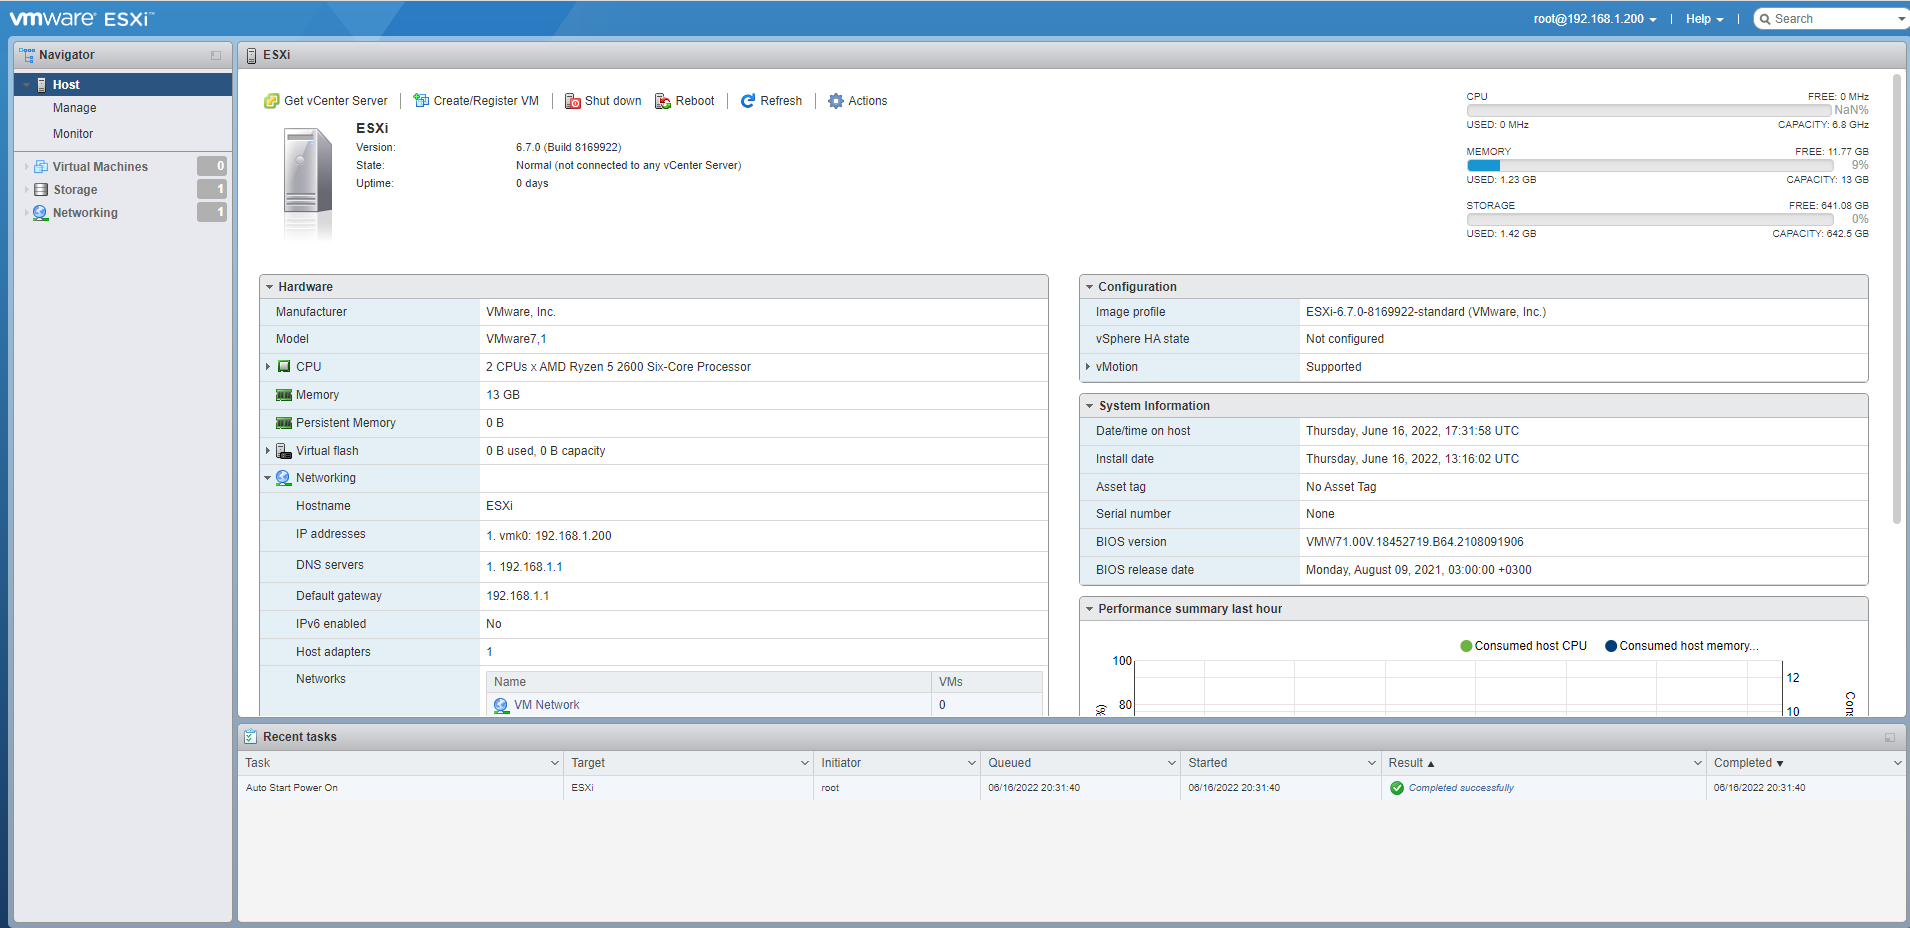This screenshot has width=1910, height=928.
Task: Click the CPU usage bar
Action: 1649,110
